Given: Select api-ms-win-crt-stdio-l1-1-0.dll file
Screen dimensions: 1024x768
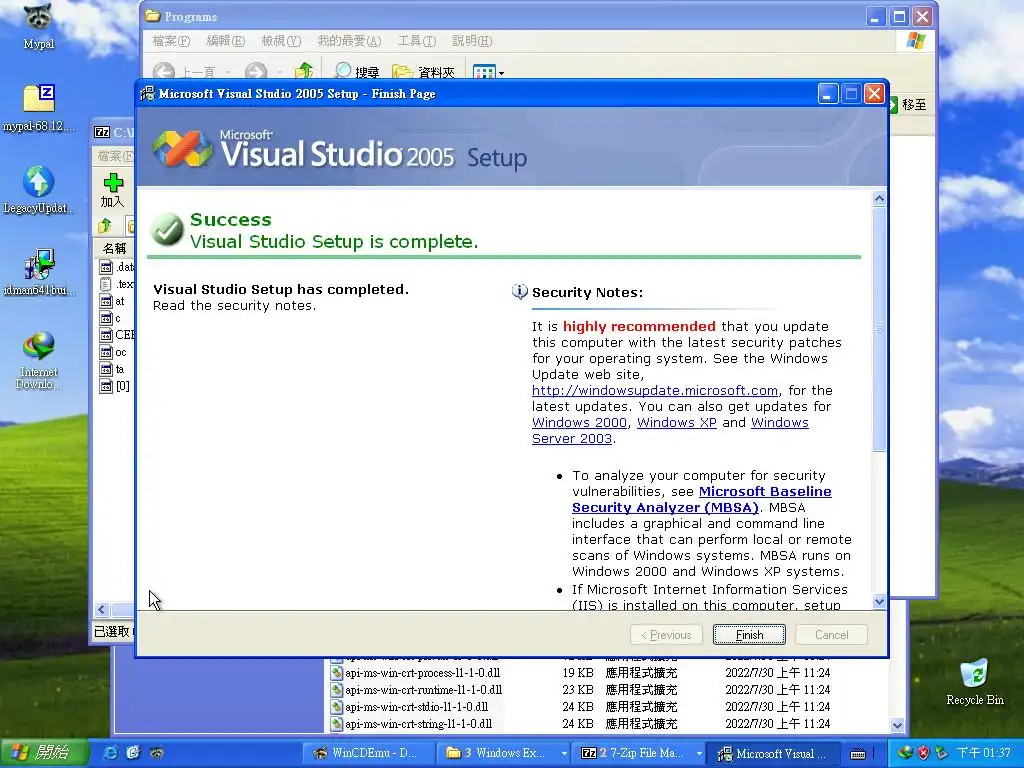Looking at the screenshot, I should [409, 707].
